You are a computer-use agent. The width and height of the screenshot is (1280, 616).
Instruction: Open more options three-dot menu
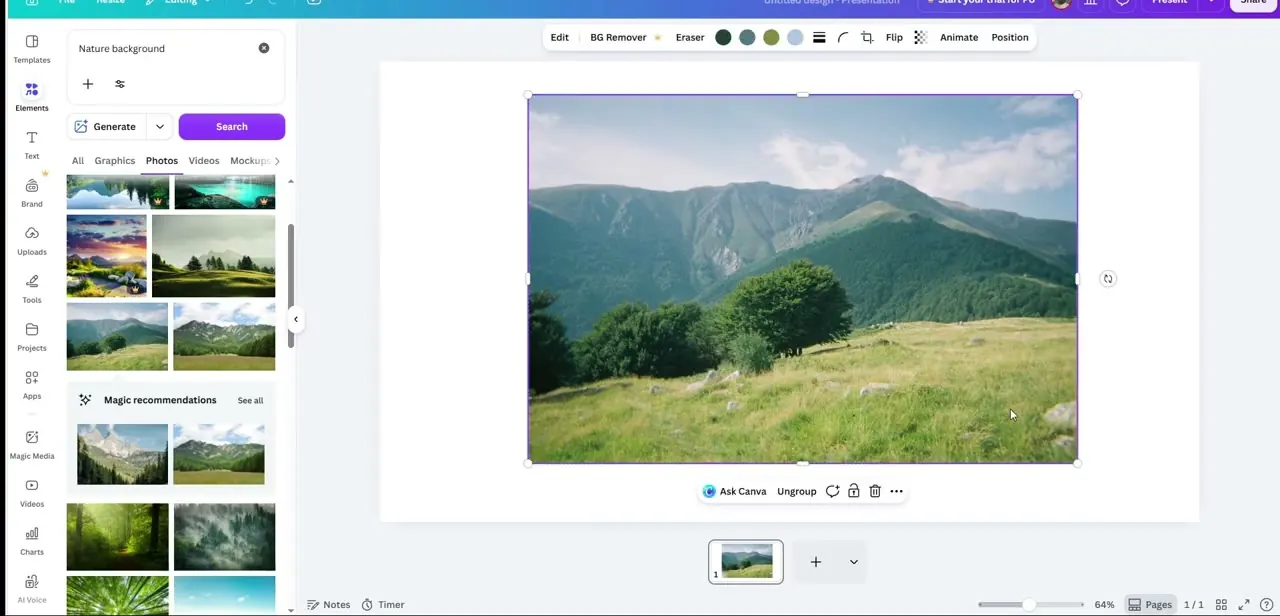click(x=896, y=492)
